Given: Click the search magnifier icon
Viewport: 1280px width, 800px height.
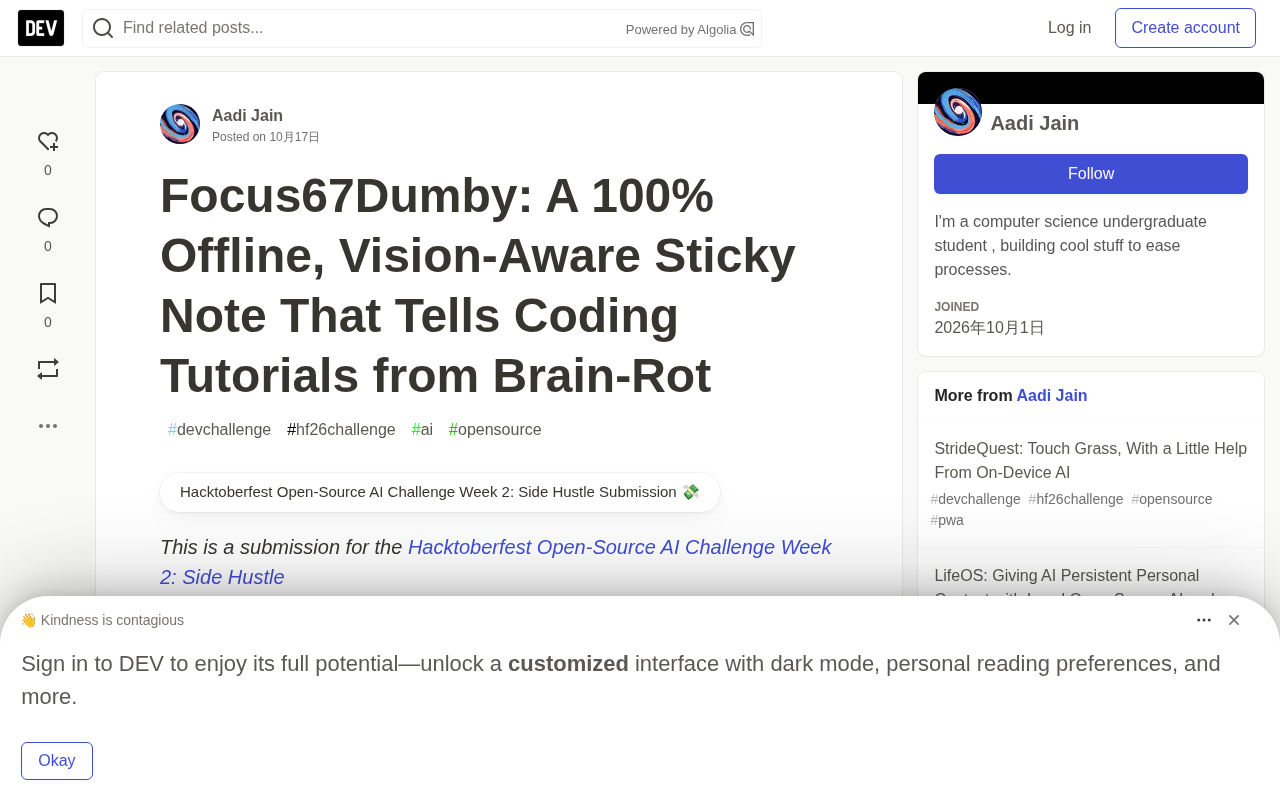Looking at the screenshot, I should [x=103, y=28].
